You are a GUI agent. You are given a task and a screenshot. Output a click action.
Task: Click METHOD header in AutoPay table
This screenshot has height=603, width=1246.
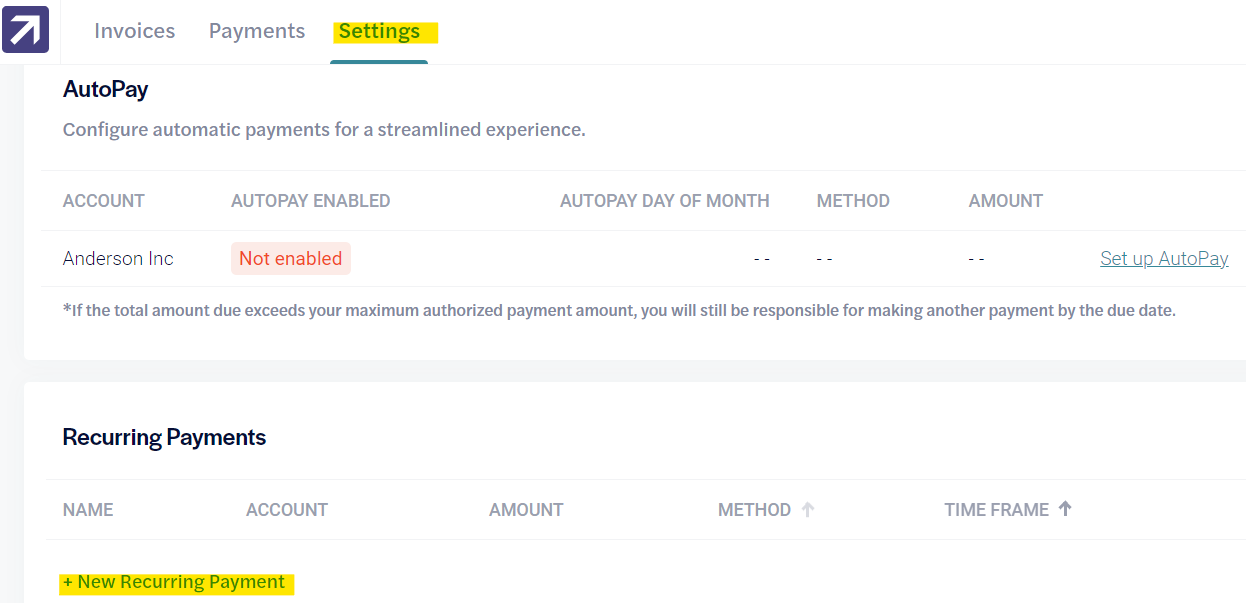coord(853,201)
